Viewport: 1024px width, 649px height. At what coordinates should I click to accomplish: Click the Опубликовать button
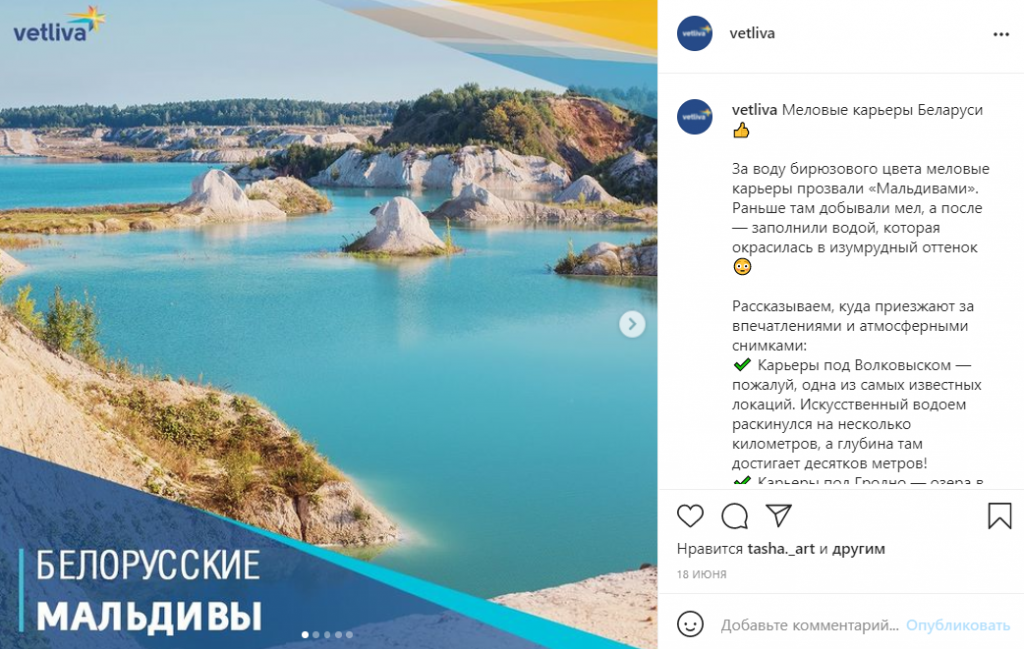[x=957, y=625]
